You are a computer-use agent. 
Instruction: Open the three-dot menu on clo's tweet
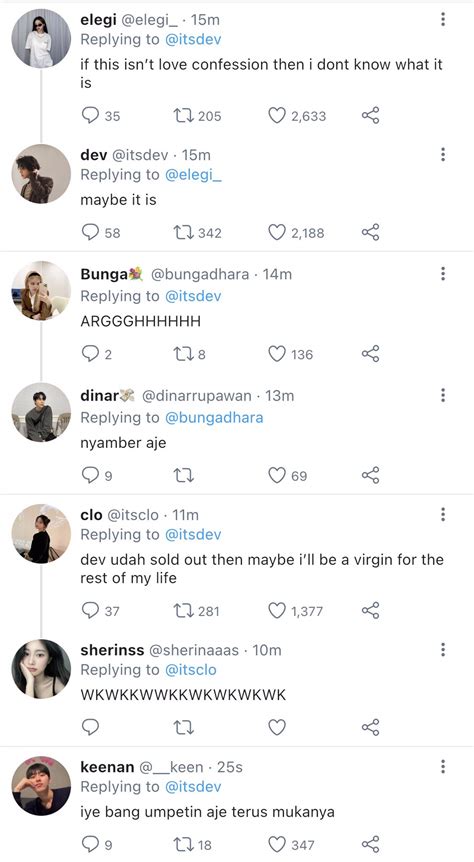pos(443,515)
